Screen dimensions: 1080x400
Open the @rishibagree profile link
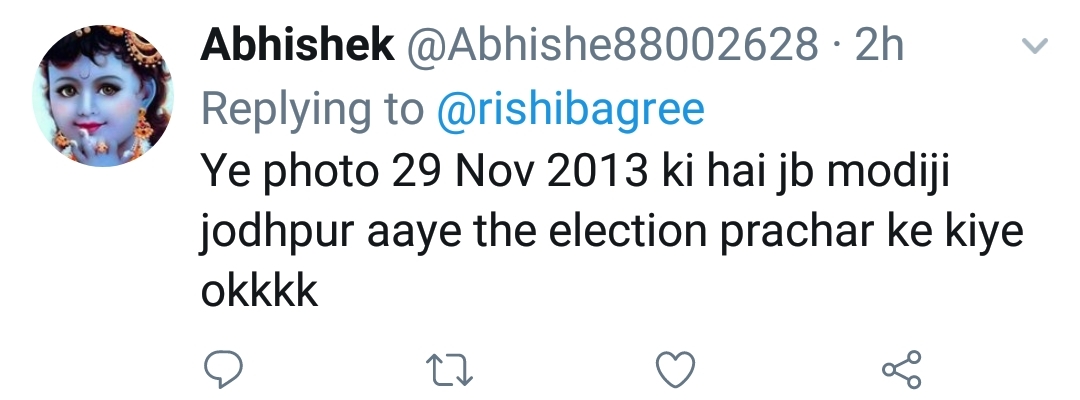[x=570, y=111]
